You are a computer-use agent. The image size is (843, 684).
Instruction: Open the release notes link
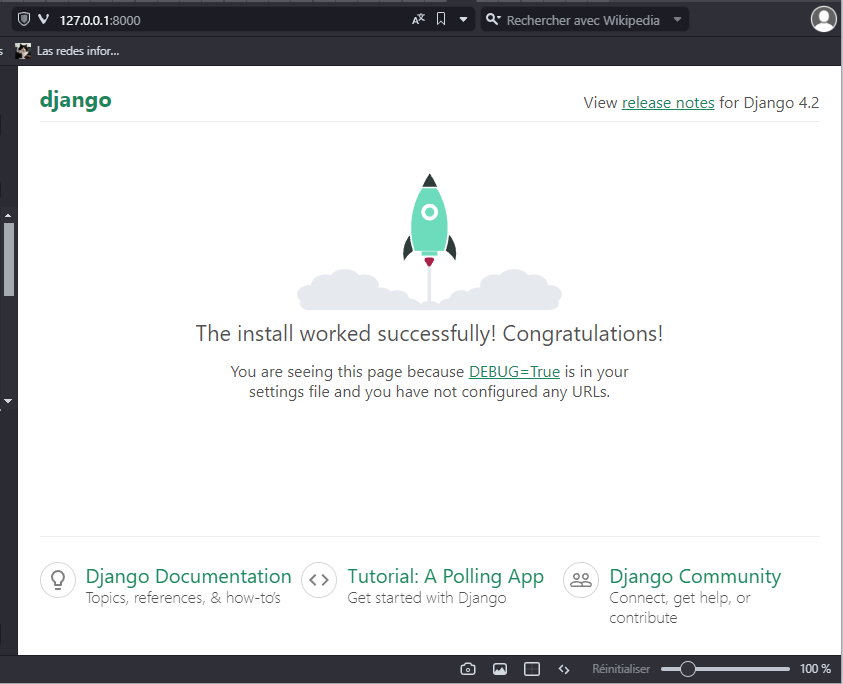(668, 103)
